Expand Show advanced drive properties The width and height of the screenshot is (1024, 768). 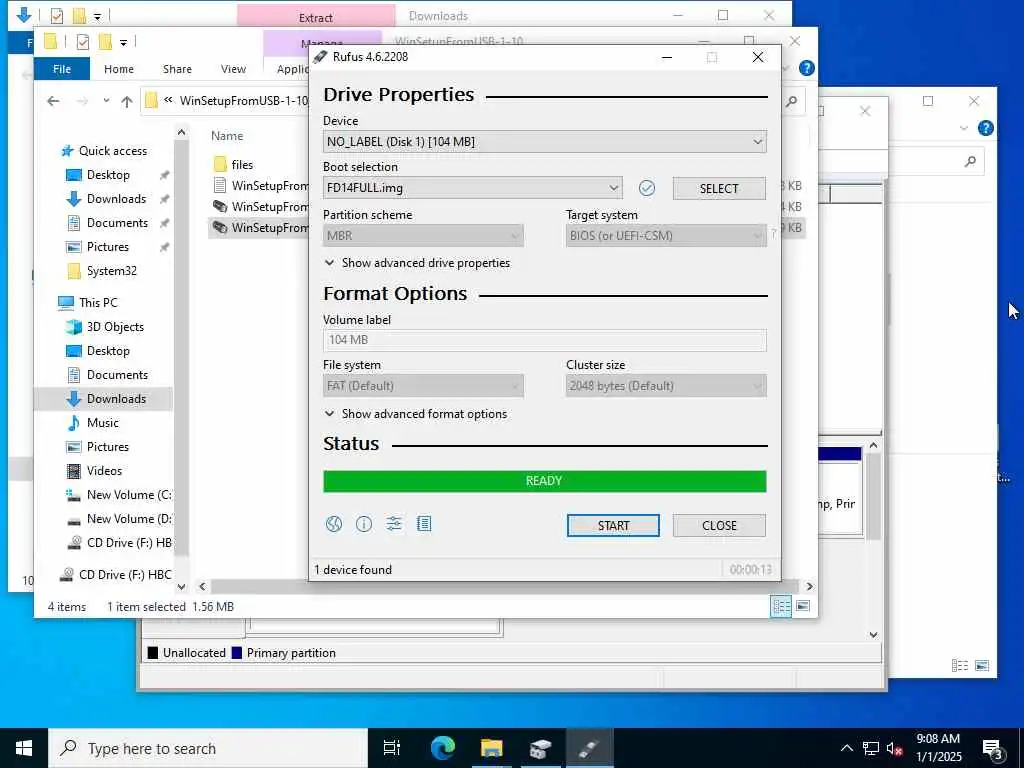click(x=417, y=263)
